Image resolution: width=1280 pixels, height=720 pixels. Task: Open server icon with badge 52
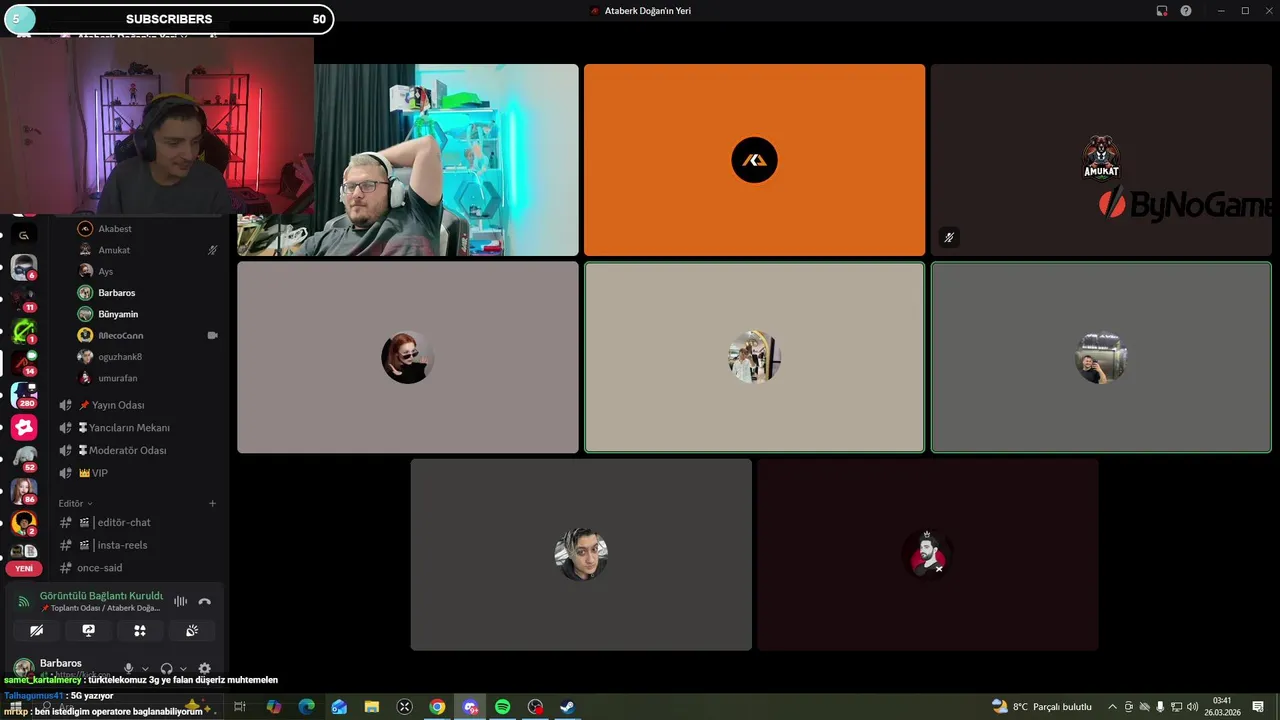tap(24, 459)
